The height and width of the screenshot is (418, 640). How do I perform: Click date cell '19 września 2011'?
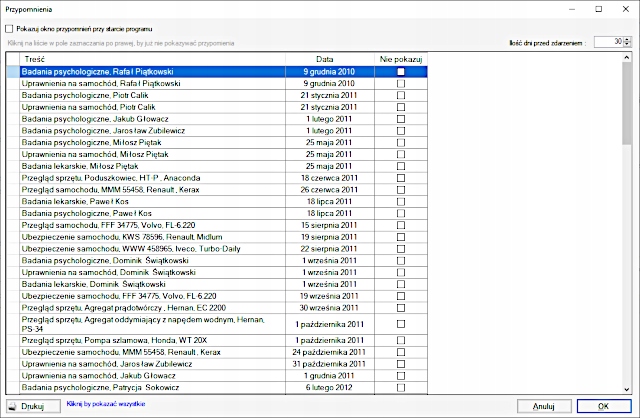[330, 296]
